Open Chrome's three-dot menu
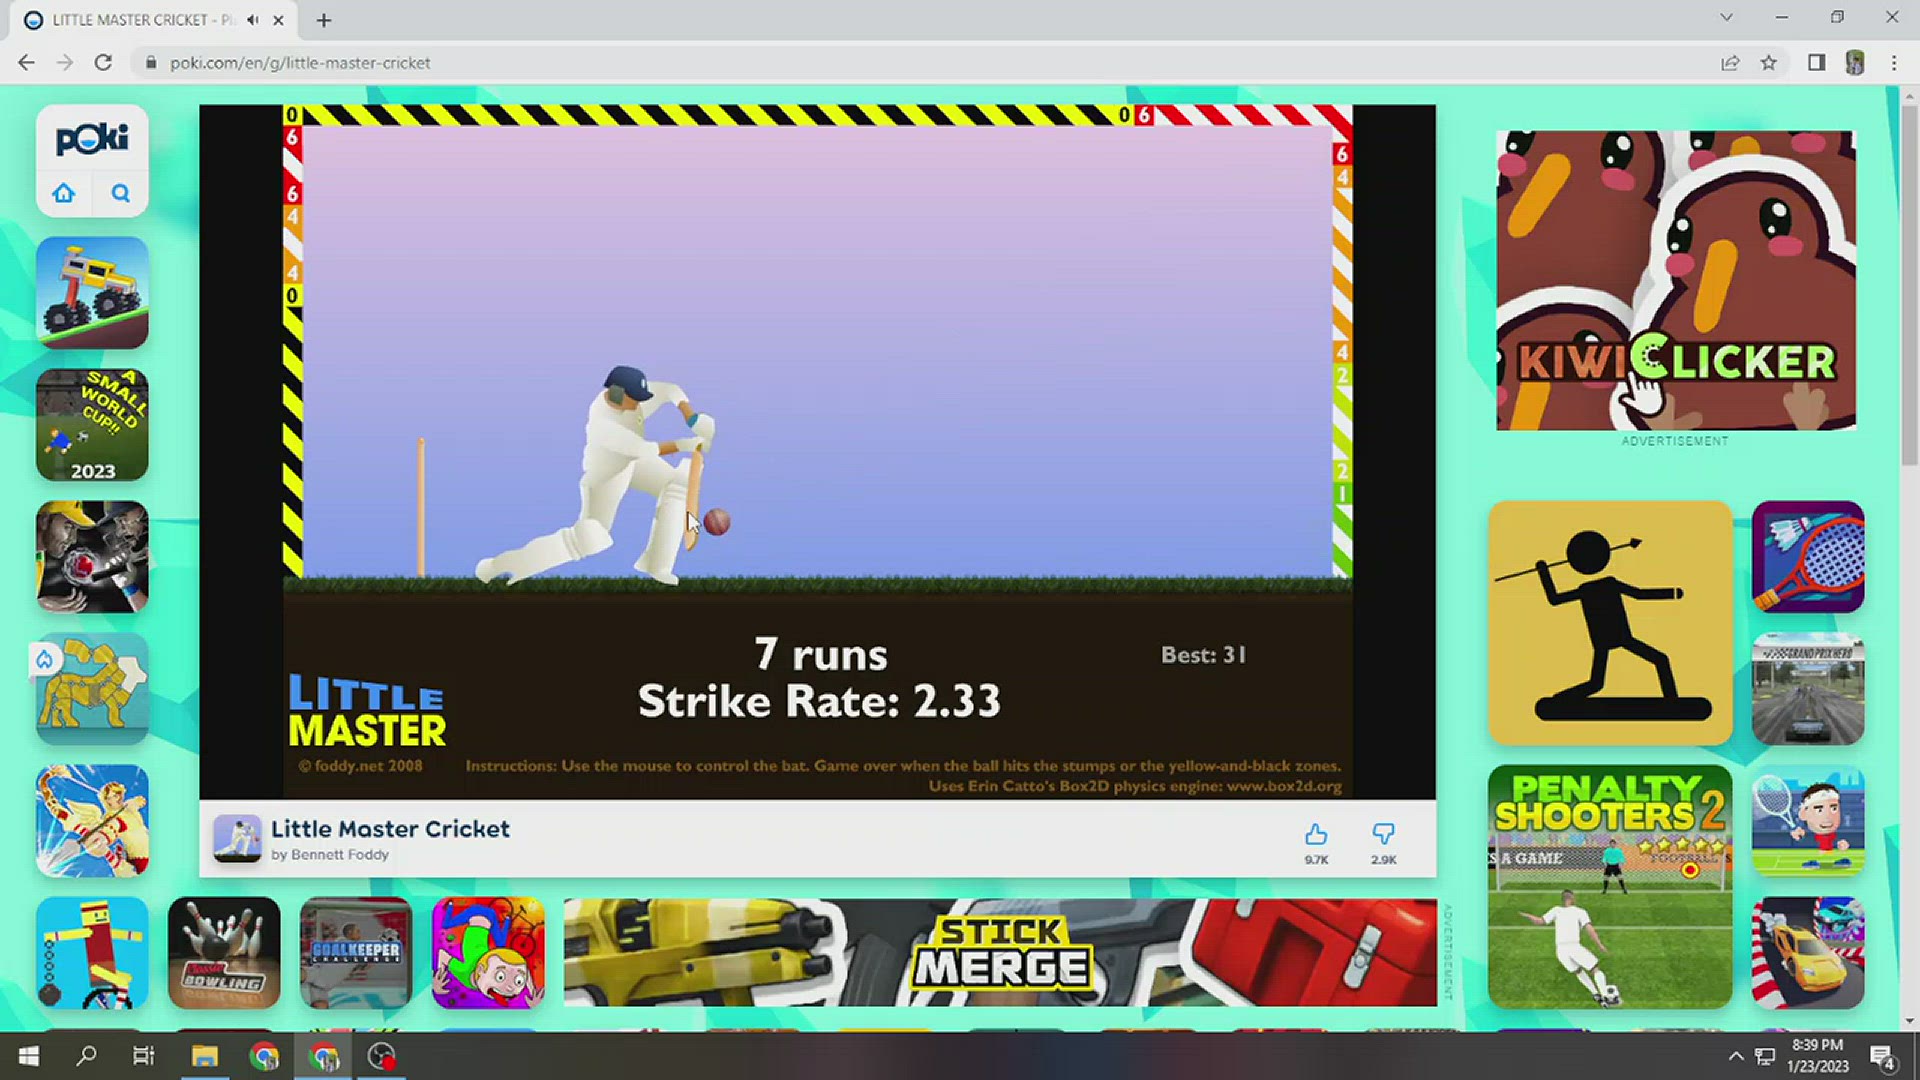This screenshot has height=1080, width=1920. [1894, 63]
